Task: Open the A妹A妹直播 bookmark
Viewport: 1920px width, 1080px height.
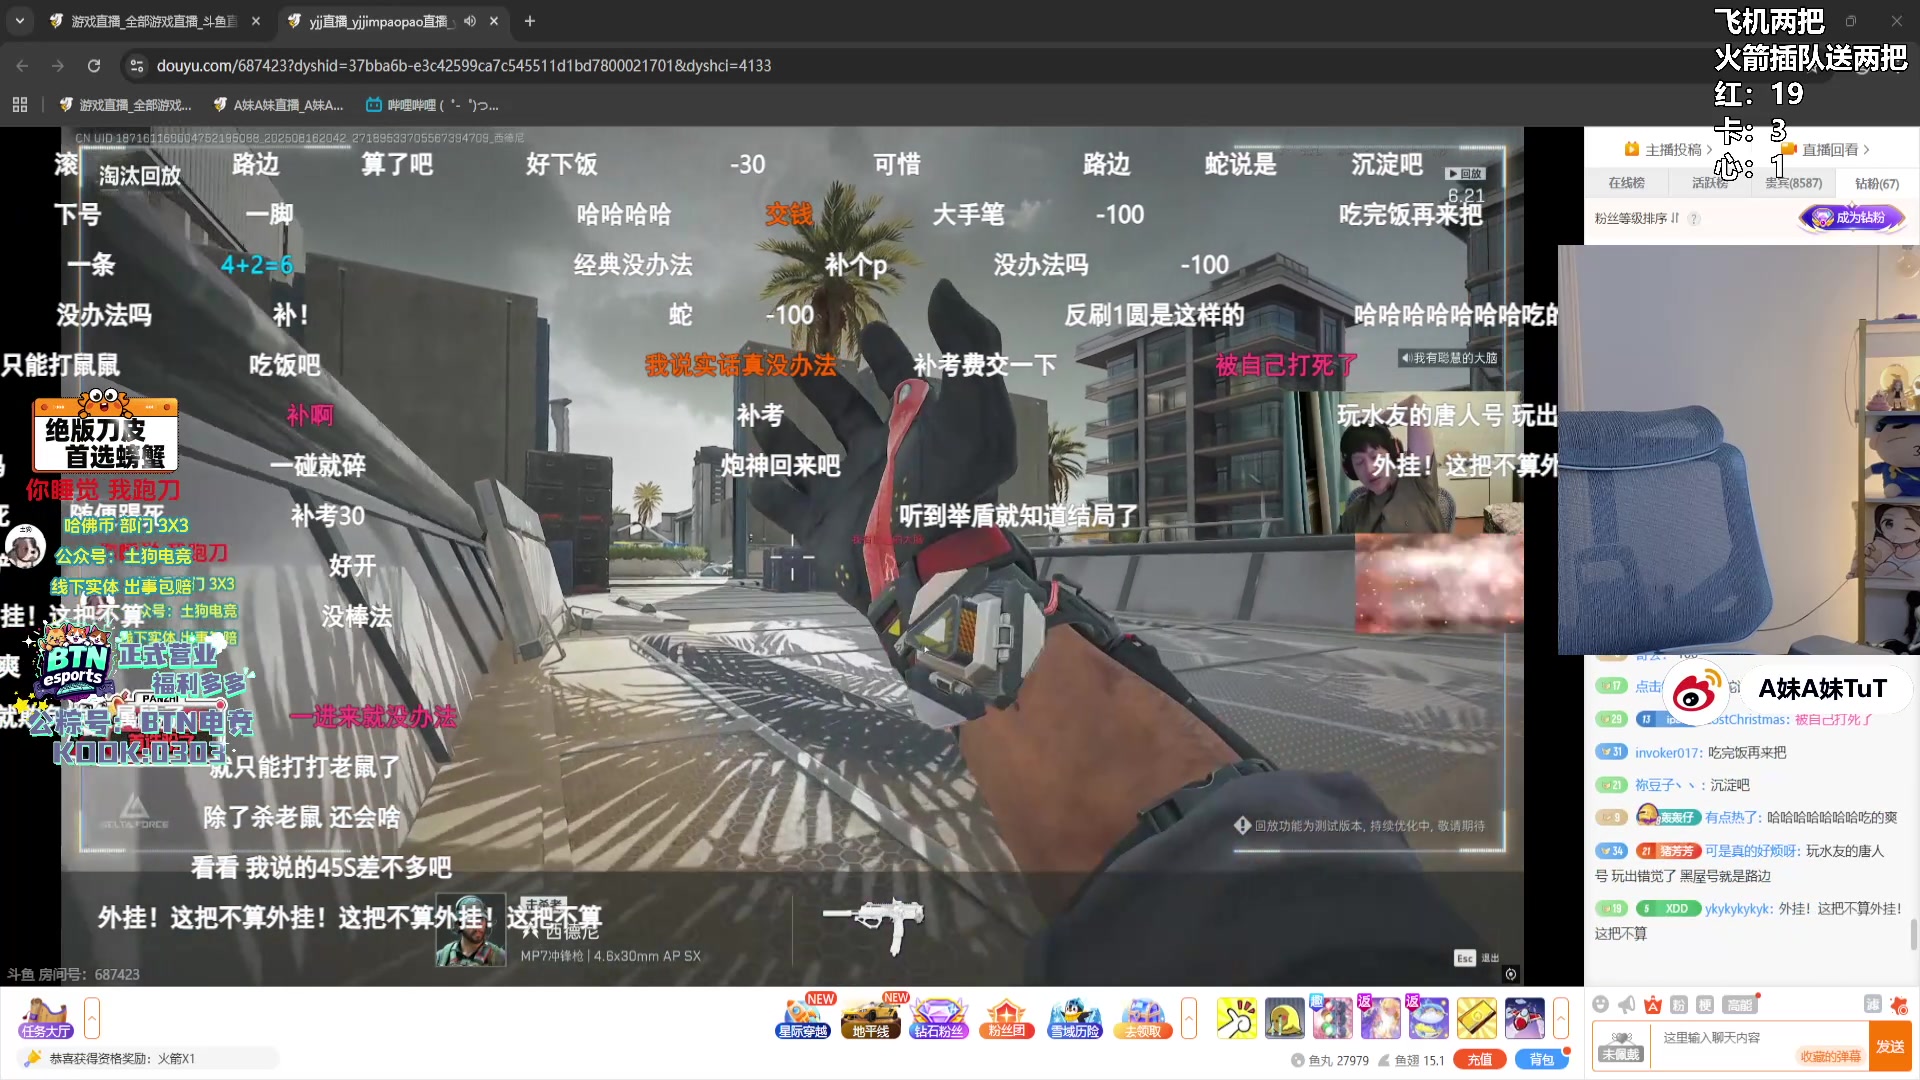Action: click(278, 105)
